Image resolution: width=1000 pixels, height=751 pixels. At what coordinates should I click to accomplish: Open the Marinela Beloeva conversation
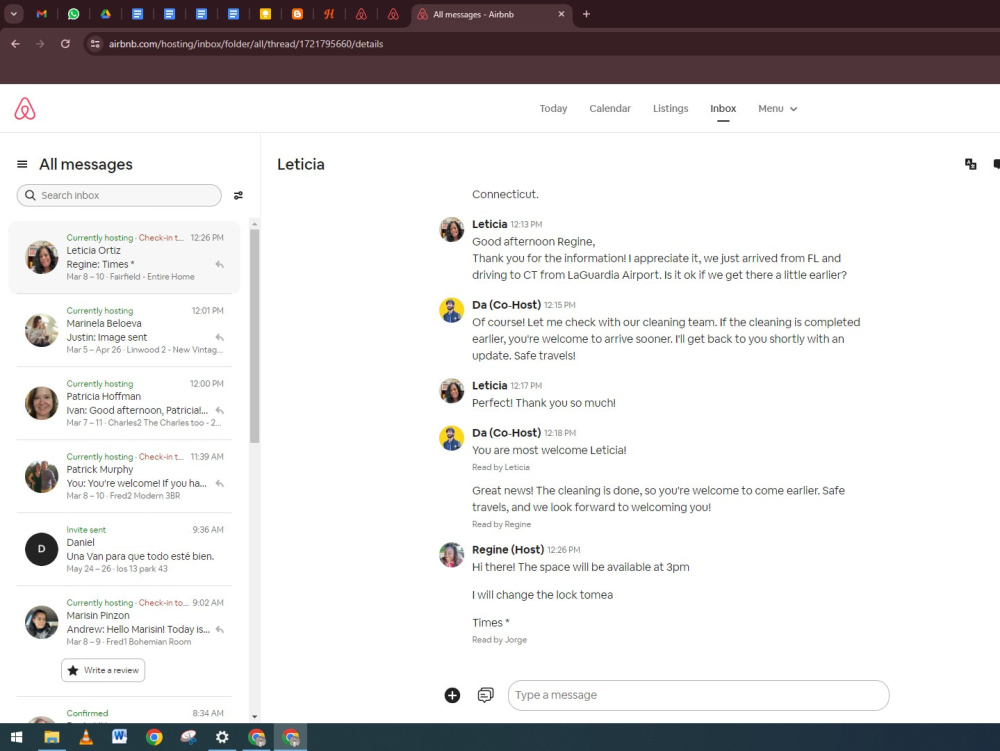coord(124,330)
